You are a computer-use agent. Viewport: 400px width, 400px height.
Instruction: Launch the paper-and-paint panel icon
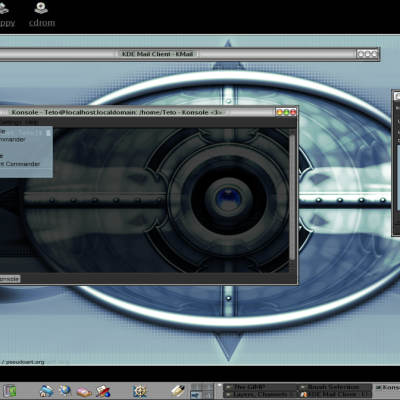point(103,391)
